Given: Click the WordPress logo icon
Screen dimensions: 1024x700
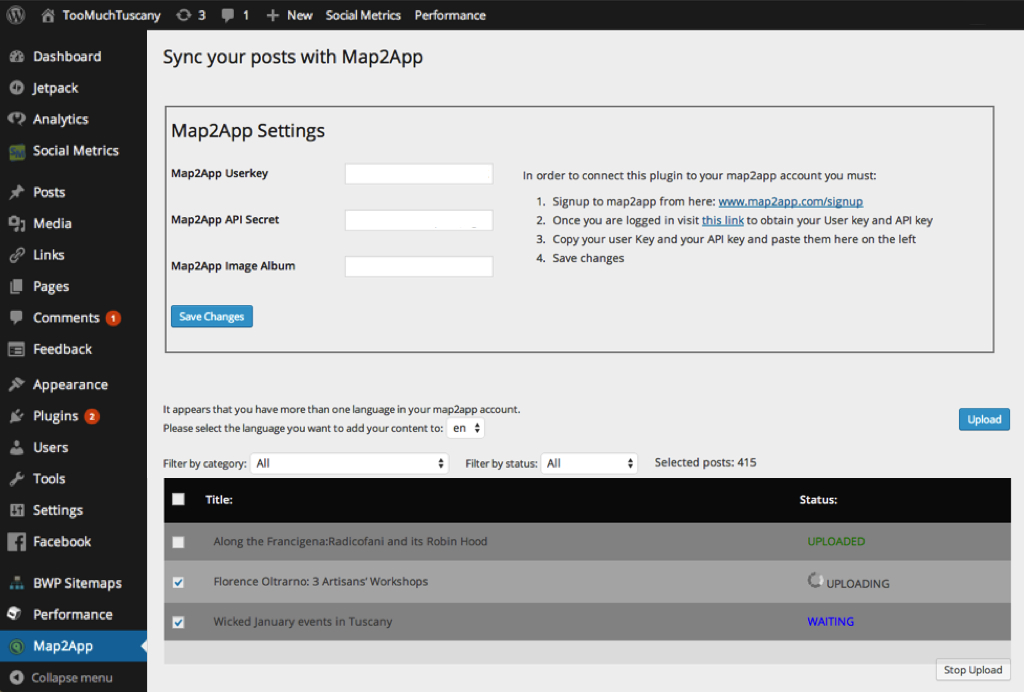Looking at the screenshot, I should [x=16, y=15].
